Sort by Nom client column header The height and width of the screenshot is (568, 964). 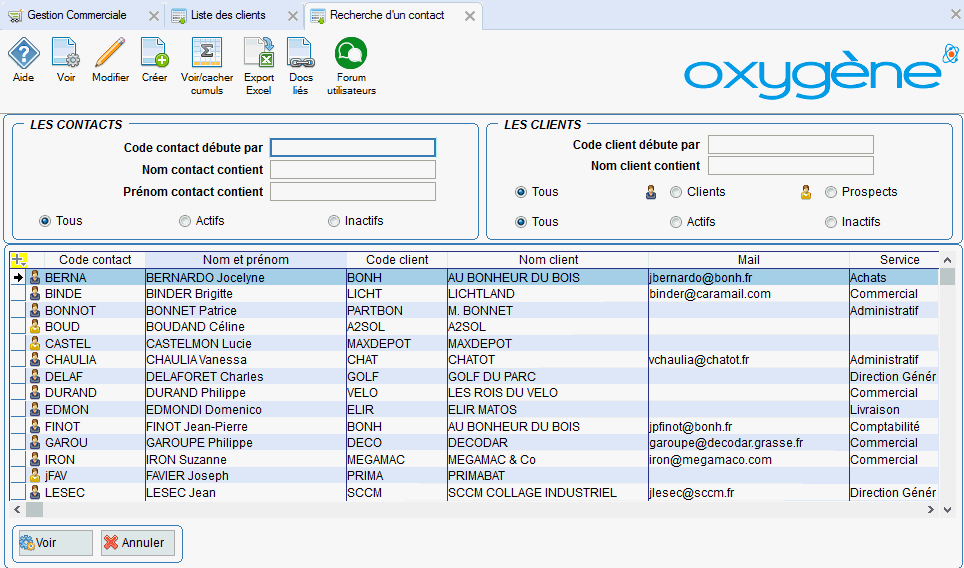click(548, 260)
